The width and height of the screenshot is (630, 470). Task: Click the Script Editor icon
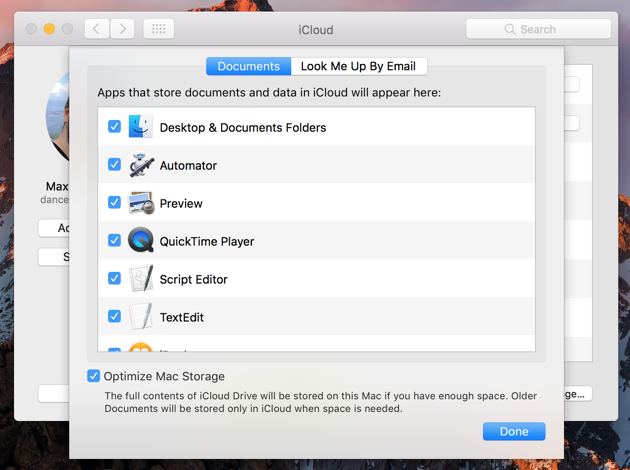(141, 278)
